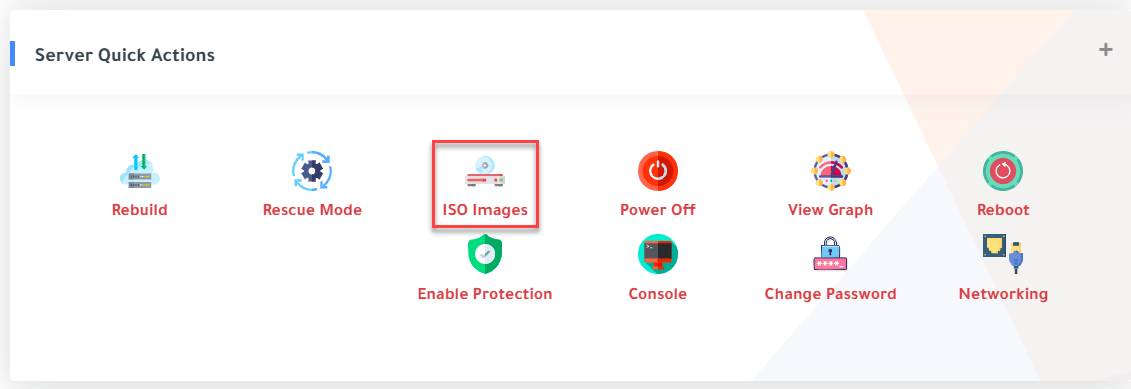Image resolution: width=1131 pixels, height=389 pixels.
Task: Click the Server Quick Actions heading
Action: point(125,55)
